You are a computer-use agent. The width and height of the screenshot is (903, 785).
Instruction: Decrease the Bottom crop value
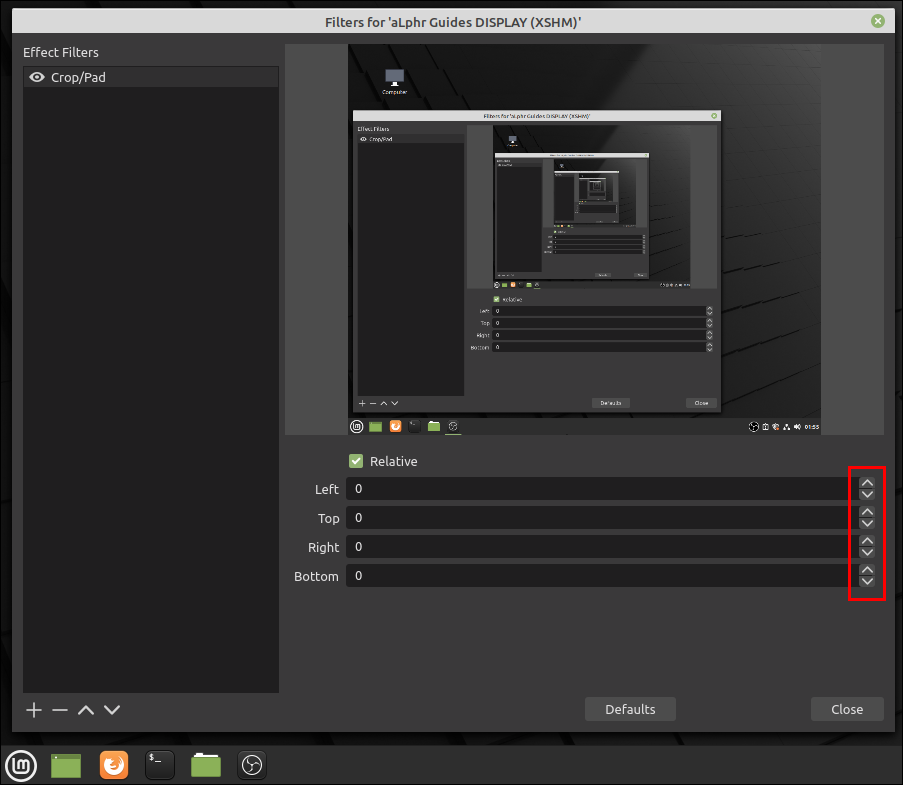867,581
